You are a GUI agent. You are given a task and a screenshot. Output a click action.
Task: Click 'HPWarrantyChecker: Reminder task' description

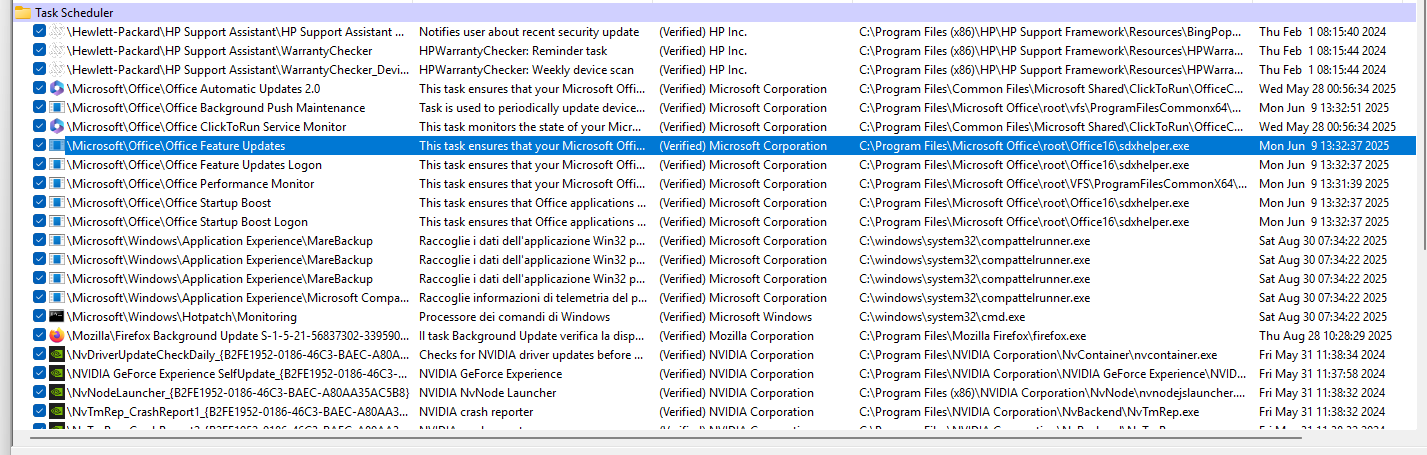[513, 51]
